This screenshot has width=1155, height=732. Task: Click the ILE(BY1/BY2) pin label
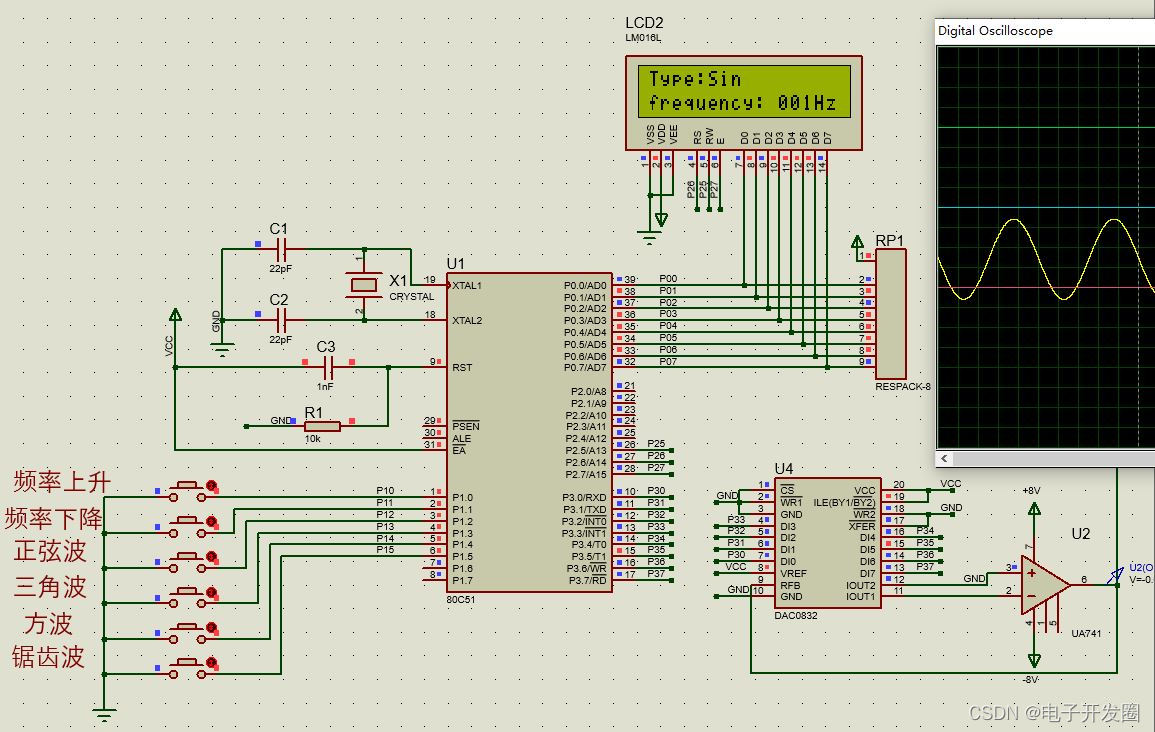tap(844, 502)
